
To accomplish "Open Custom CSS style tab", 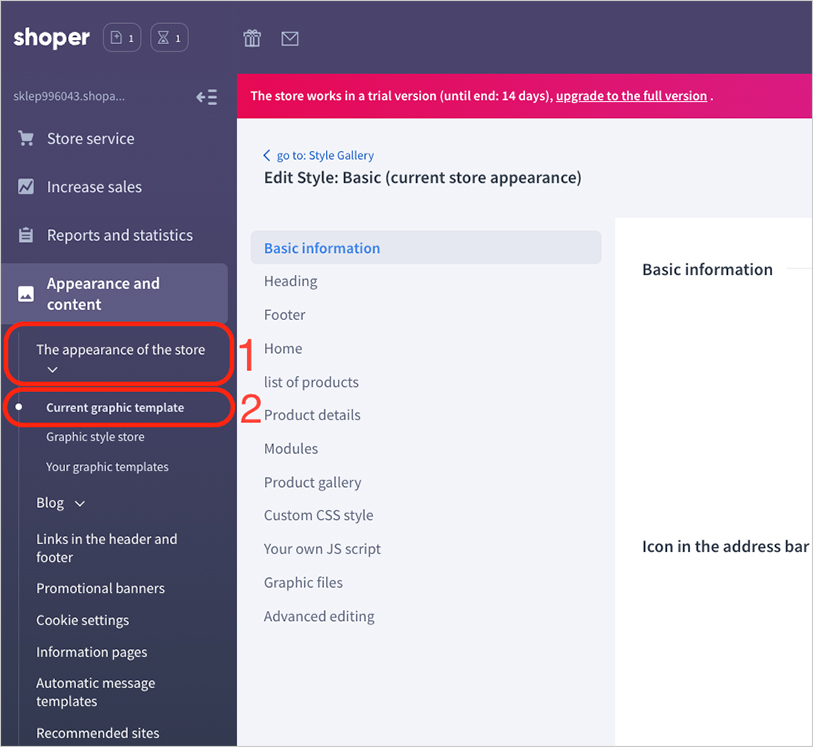I will (x=318, y=515).
